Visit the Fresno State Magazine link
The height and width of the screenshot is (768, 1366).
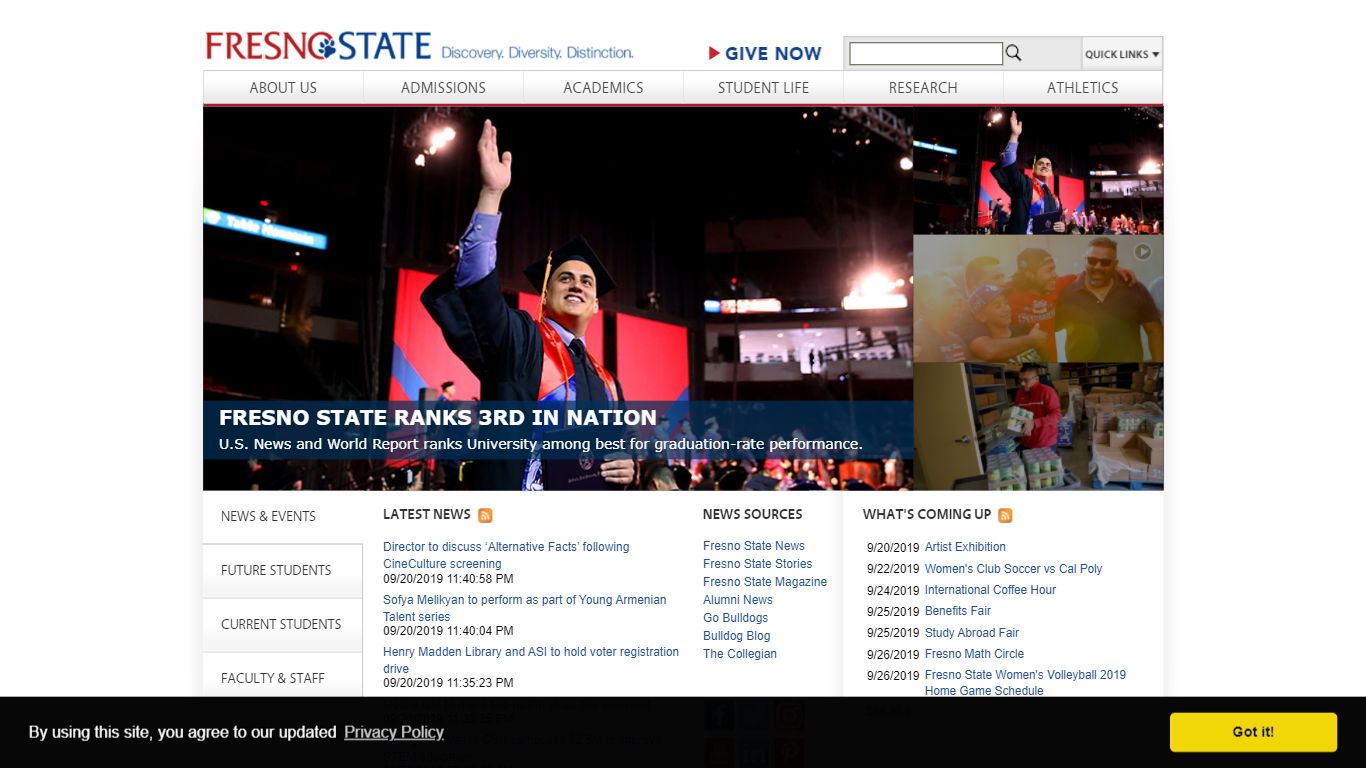765,582
